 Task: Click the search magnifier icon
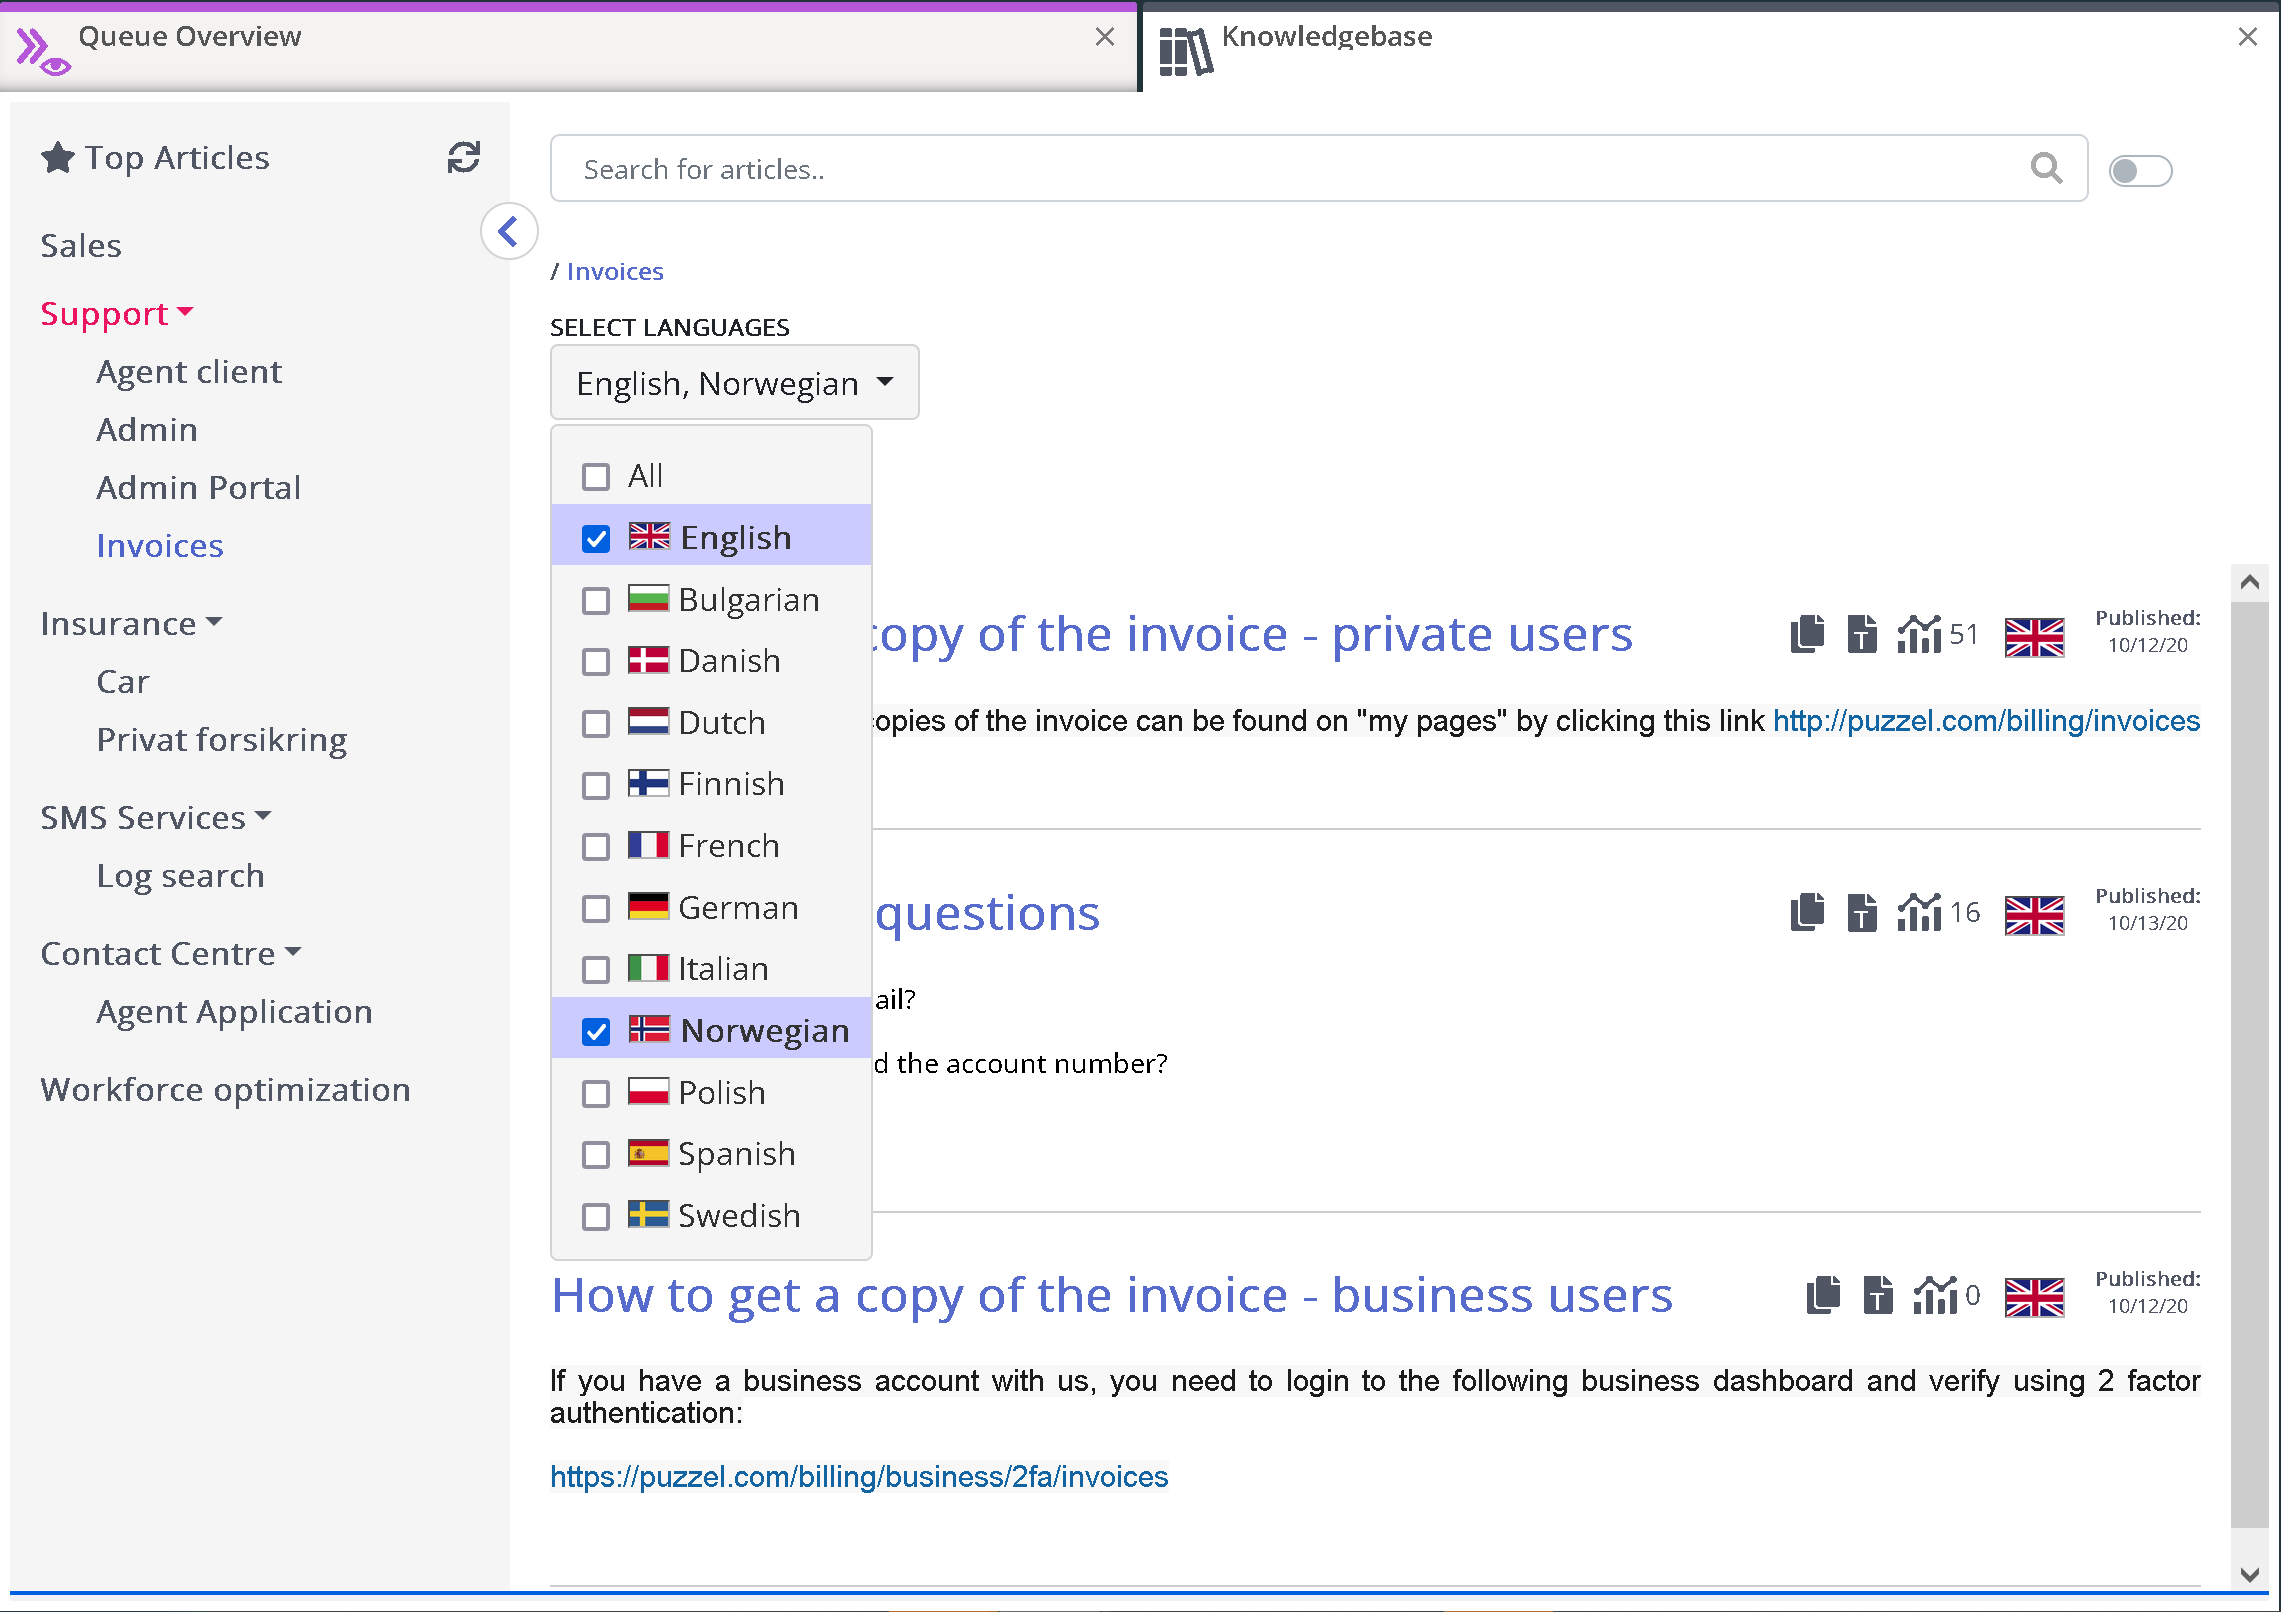tap(2046, 169)
